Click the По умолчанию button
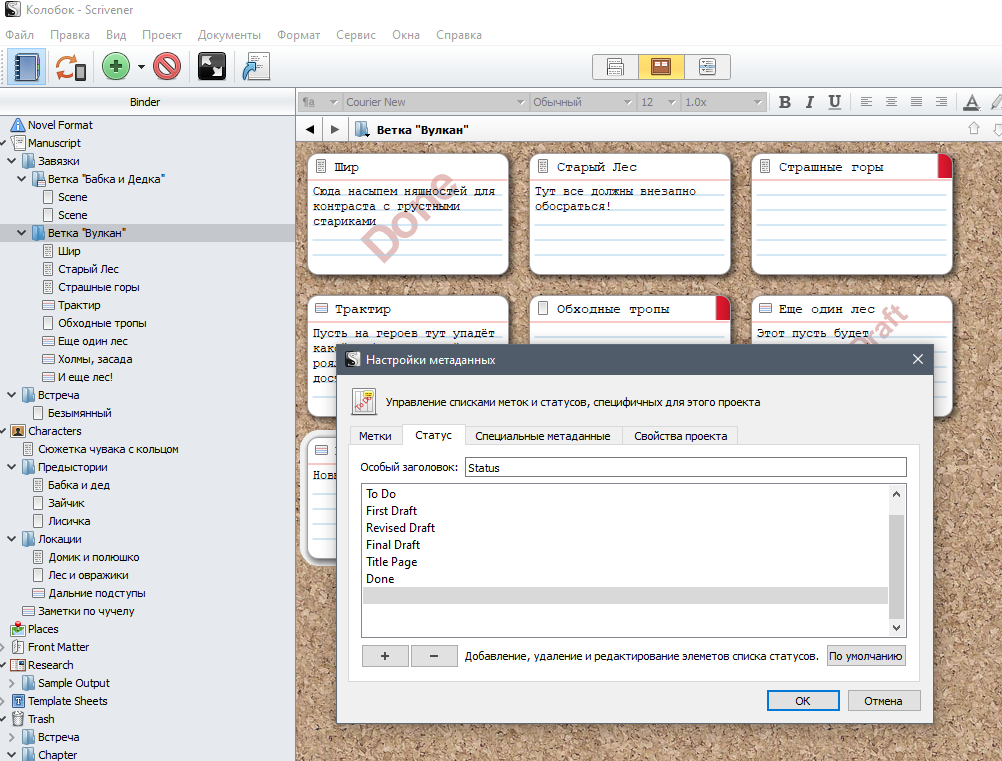The width and height of the screenshot is (1002, 761). coord(866,656)
